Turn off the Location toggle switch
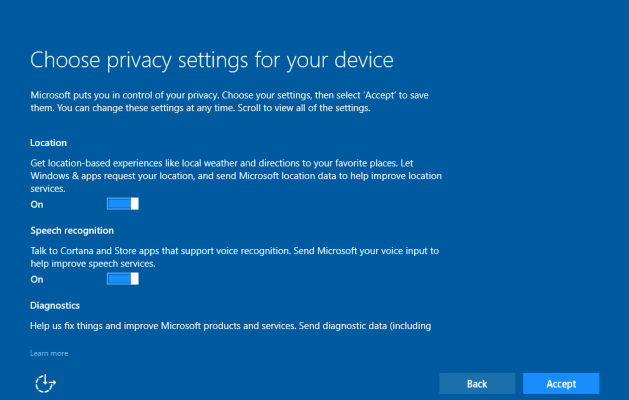This screenshot has width=629, height=400. (123, 204)
